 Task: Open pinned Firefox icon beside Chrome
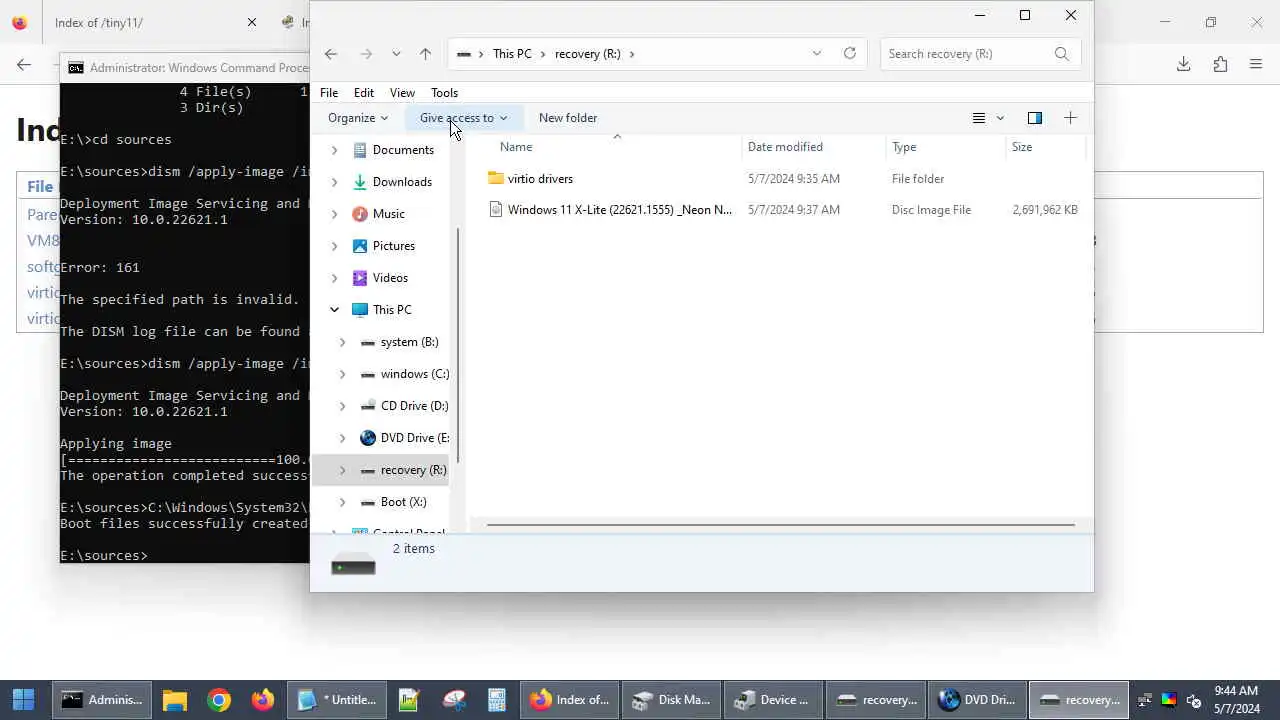point(263,700)
